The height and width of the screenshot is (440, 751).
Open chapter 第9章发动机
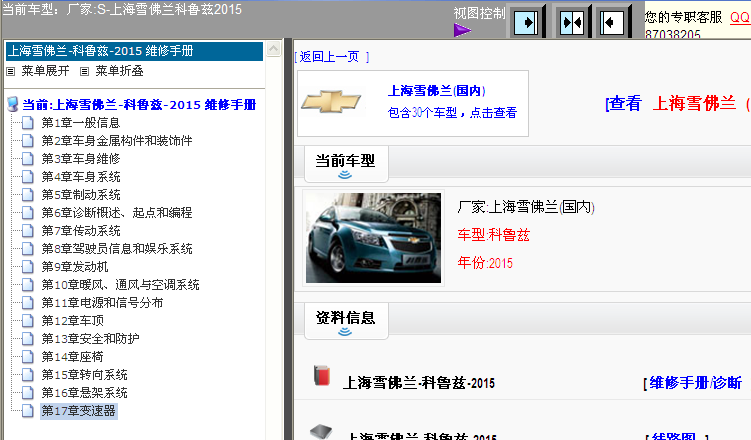pyautogui.click(x=75, y=267)
